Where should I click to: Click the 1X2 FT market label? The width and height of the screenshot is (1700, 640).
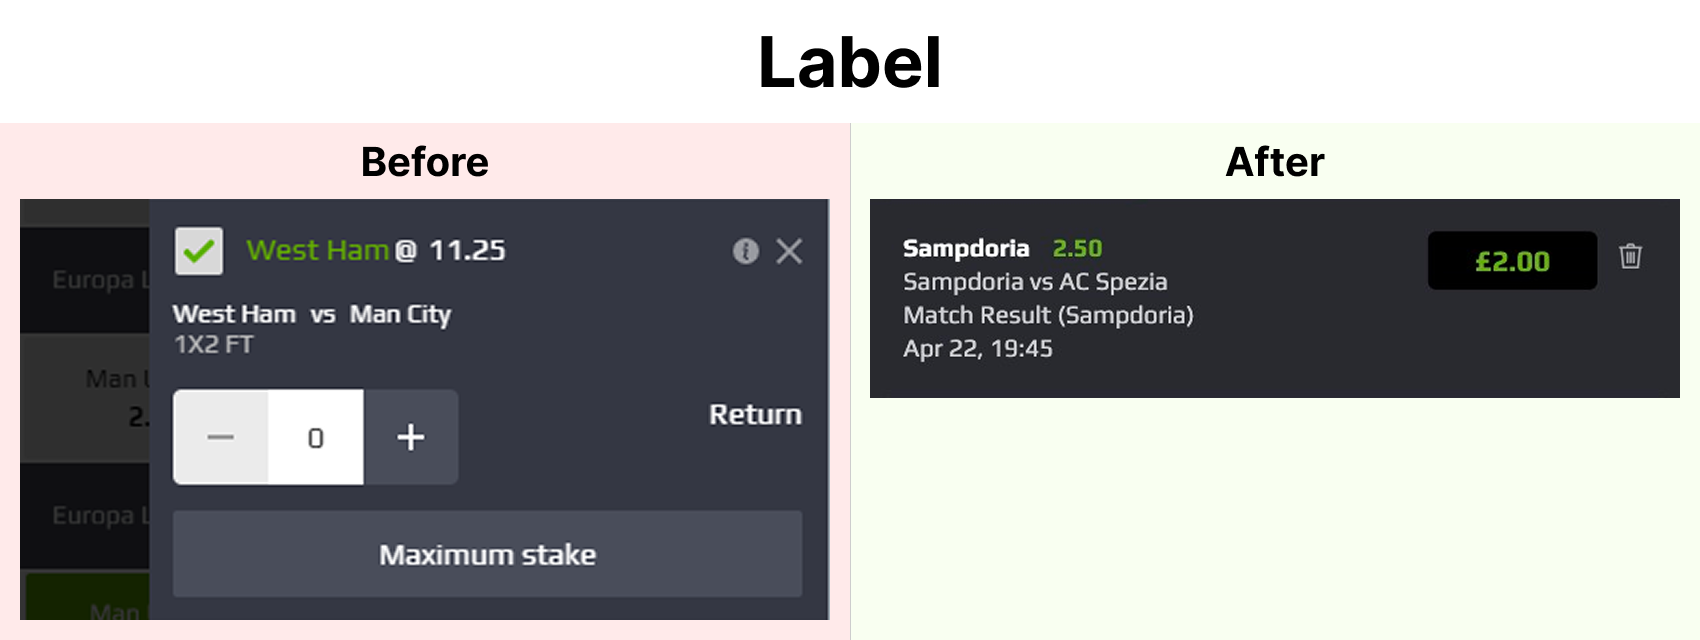click(x=213, y=345)
